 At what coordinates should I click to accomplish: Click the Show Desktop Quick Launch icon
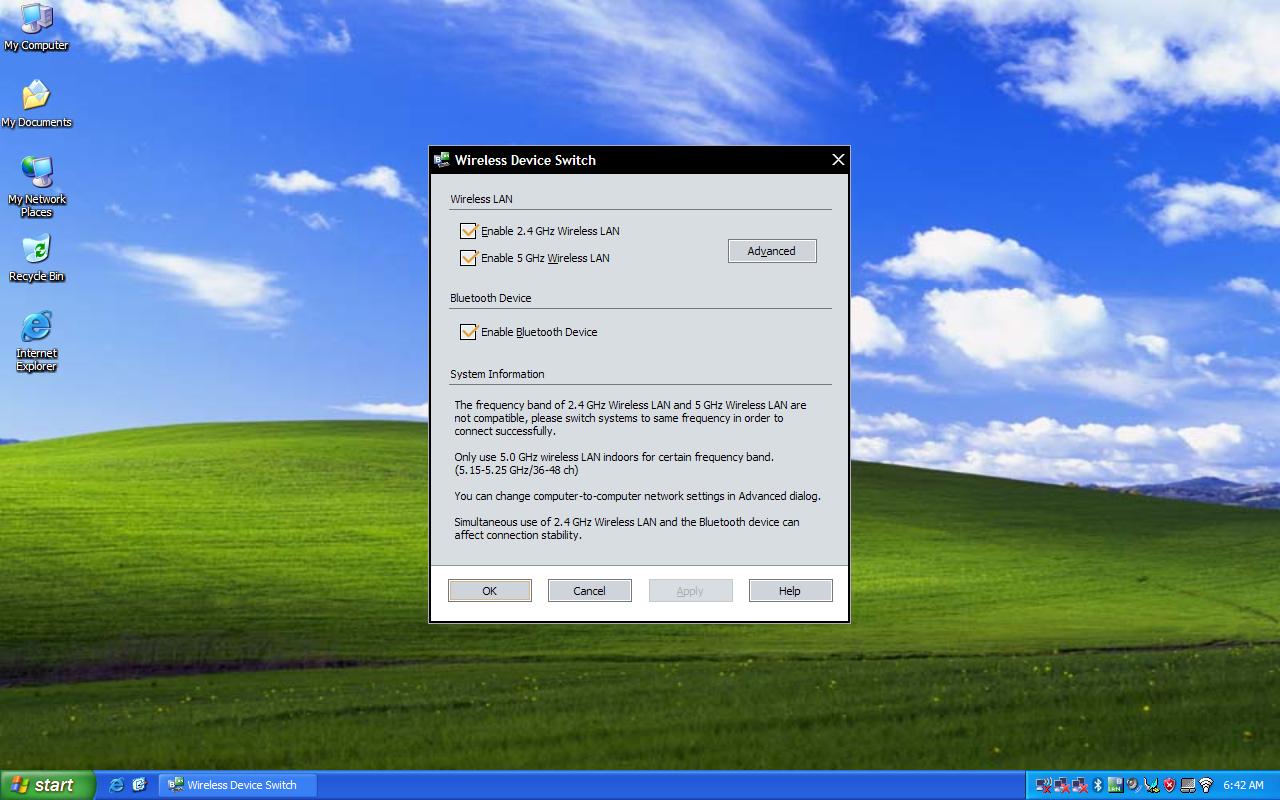[139, 785]
